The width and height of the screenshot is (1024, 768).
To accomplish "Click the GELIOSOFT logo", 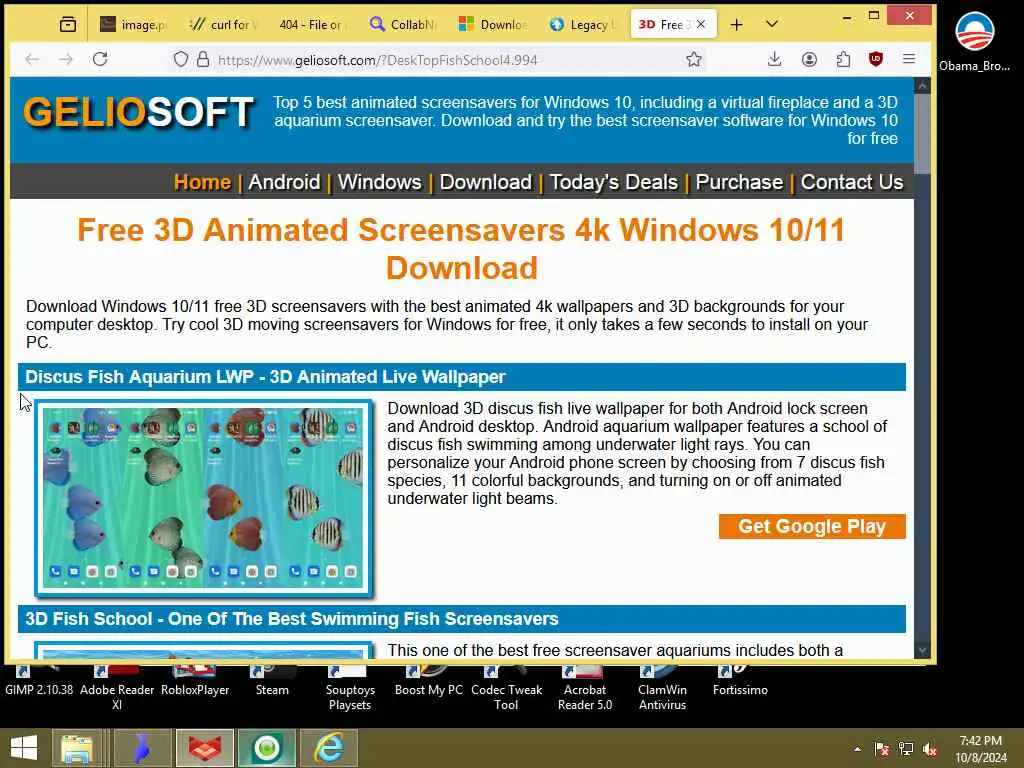I will click(138, 111).
